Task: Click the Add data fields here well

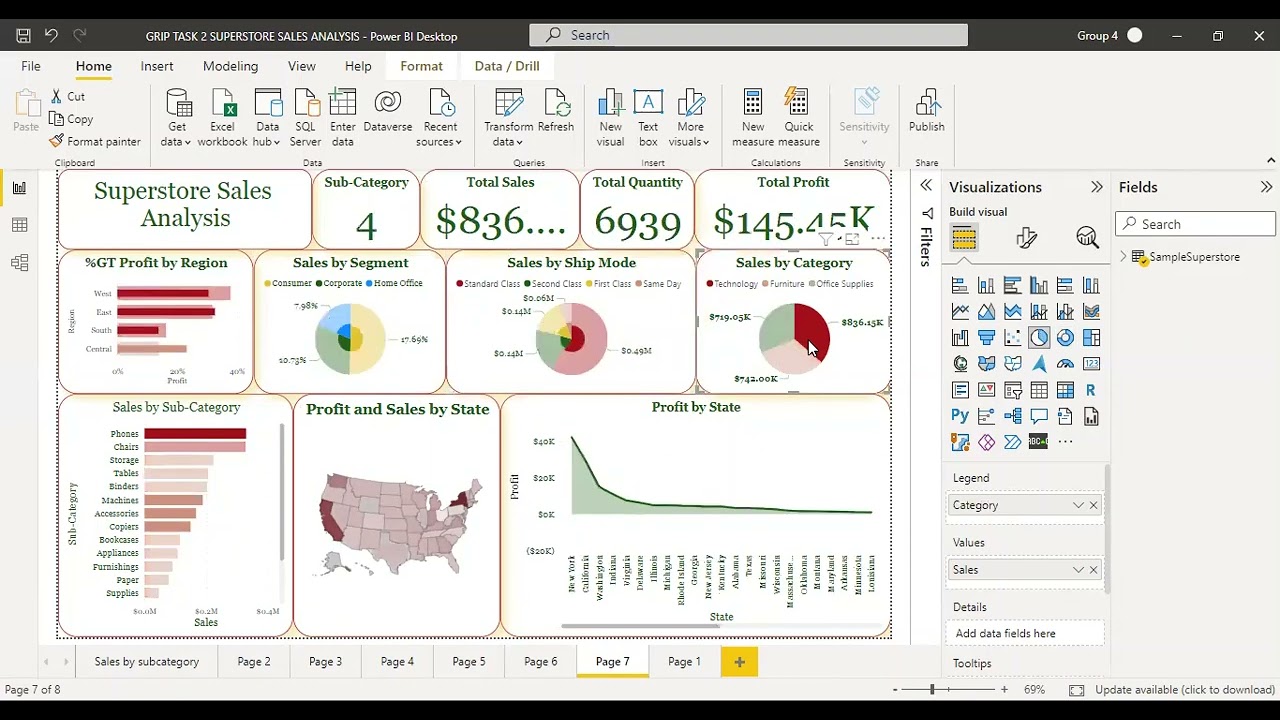Action: 1026,633
